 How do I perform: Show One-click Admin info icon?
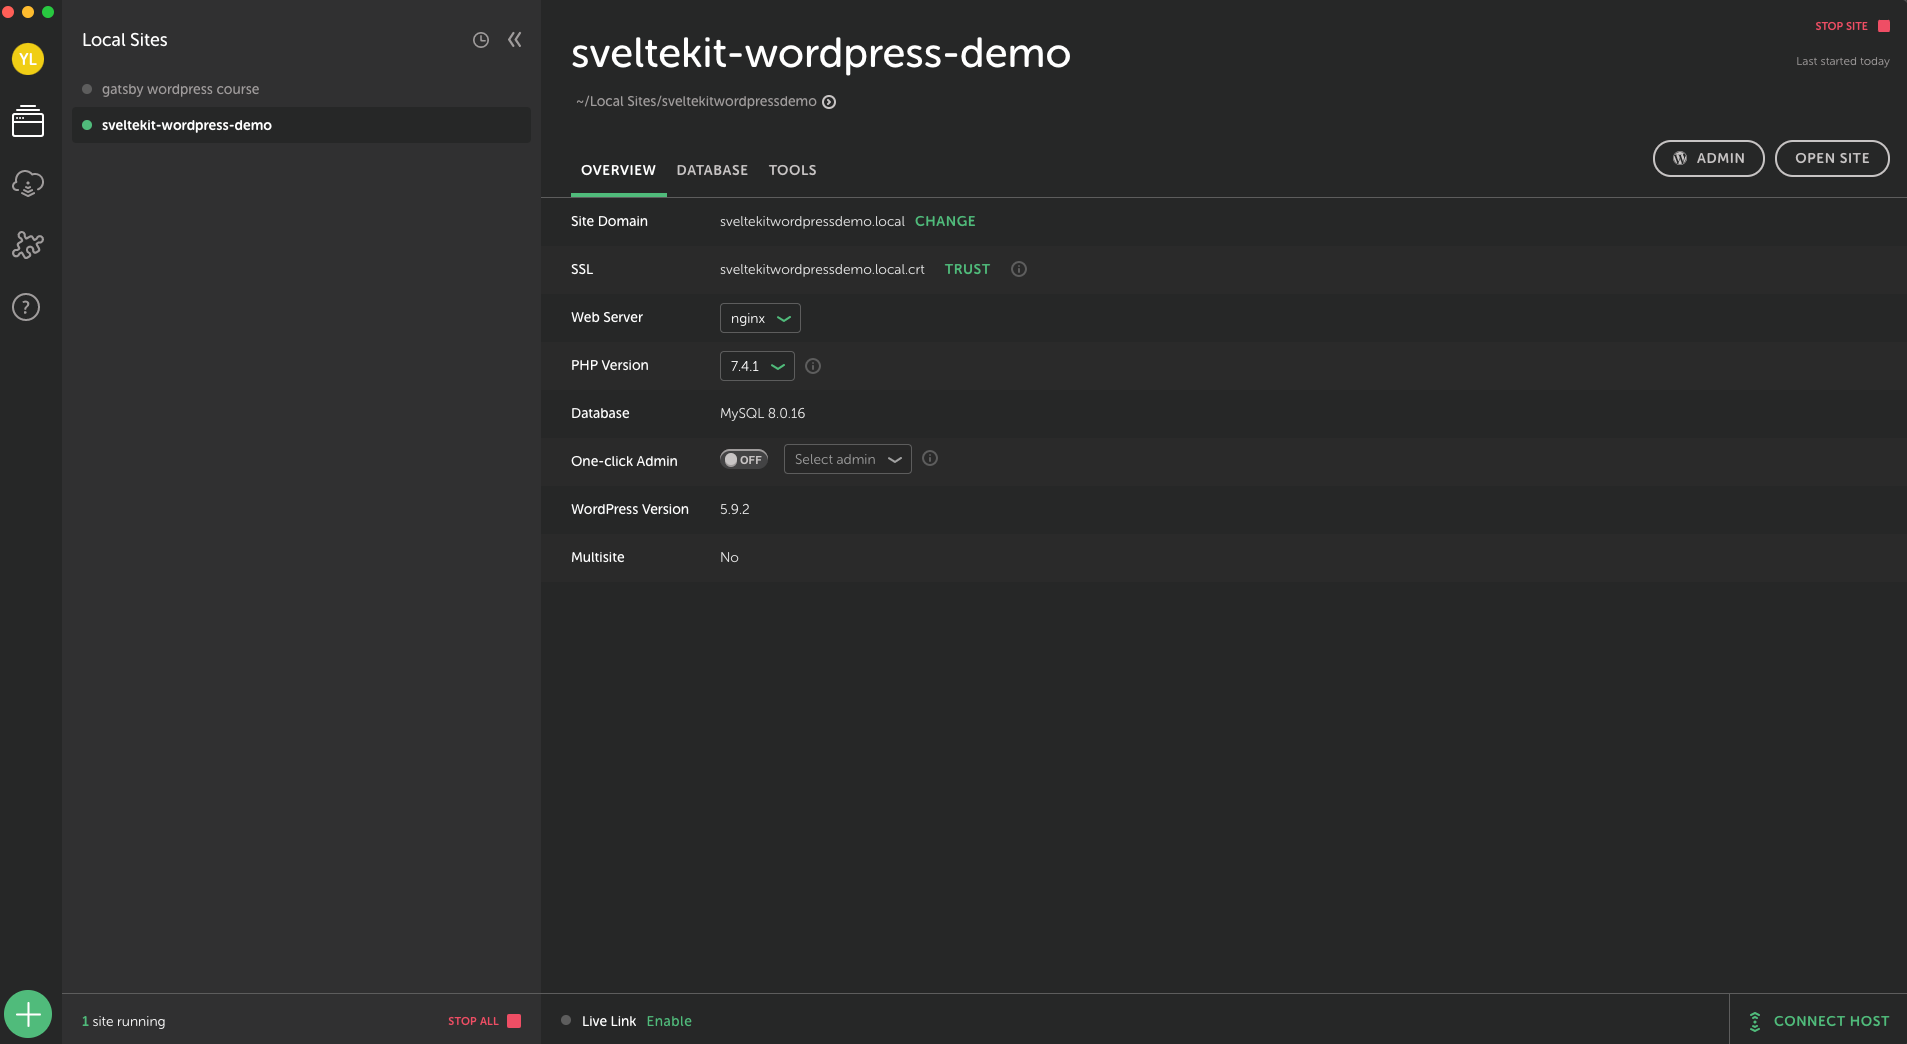pyautogui.click(x=930, y=458)
